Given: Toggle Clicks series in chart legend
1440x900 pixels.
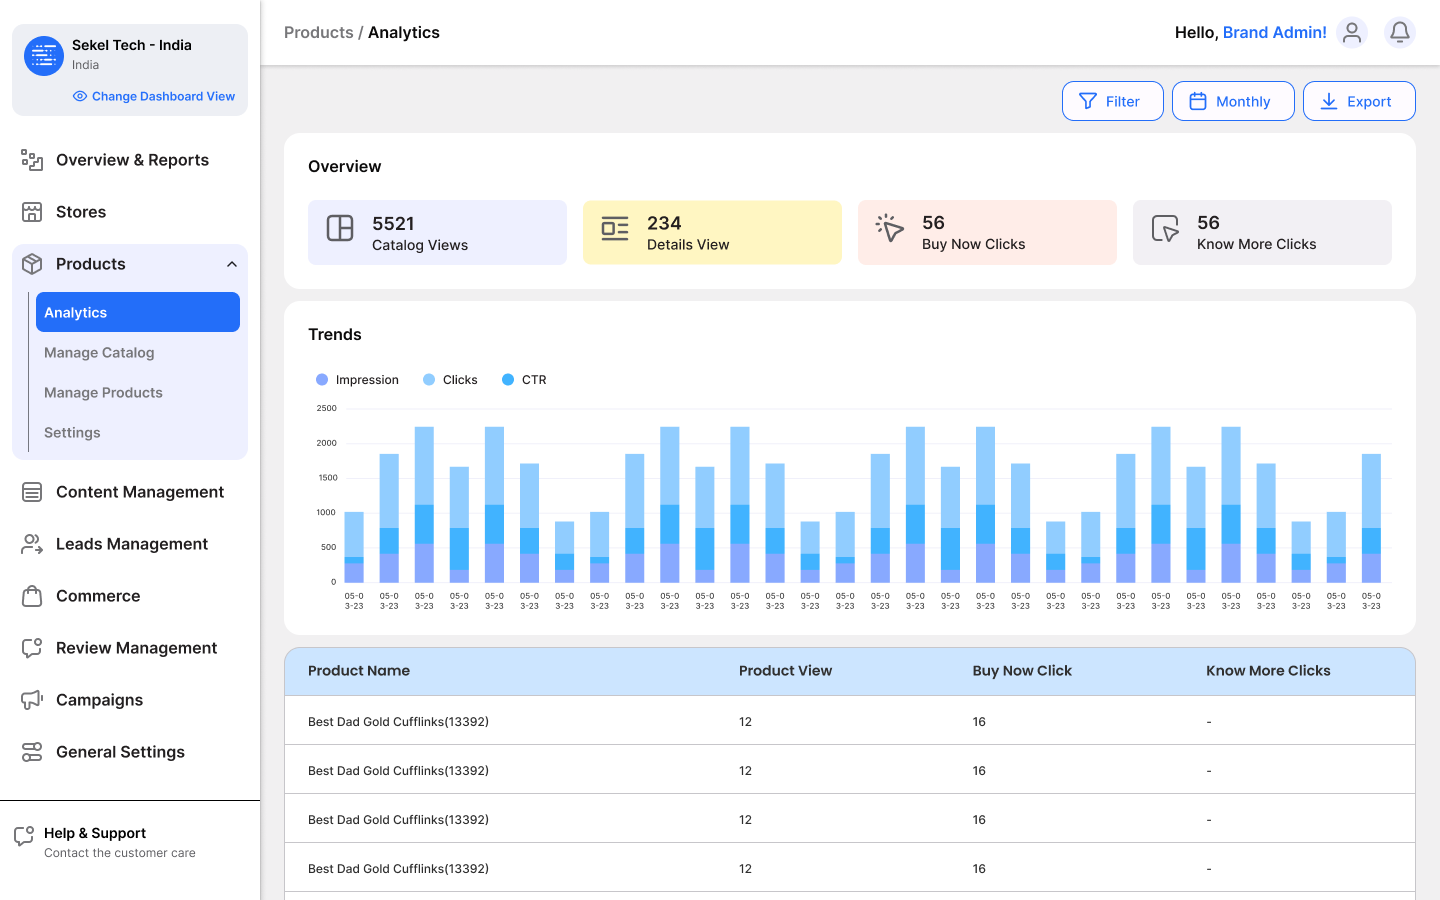Looking at the screenshot, I should 450,380.
